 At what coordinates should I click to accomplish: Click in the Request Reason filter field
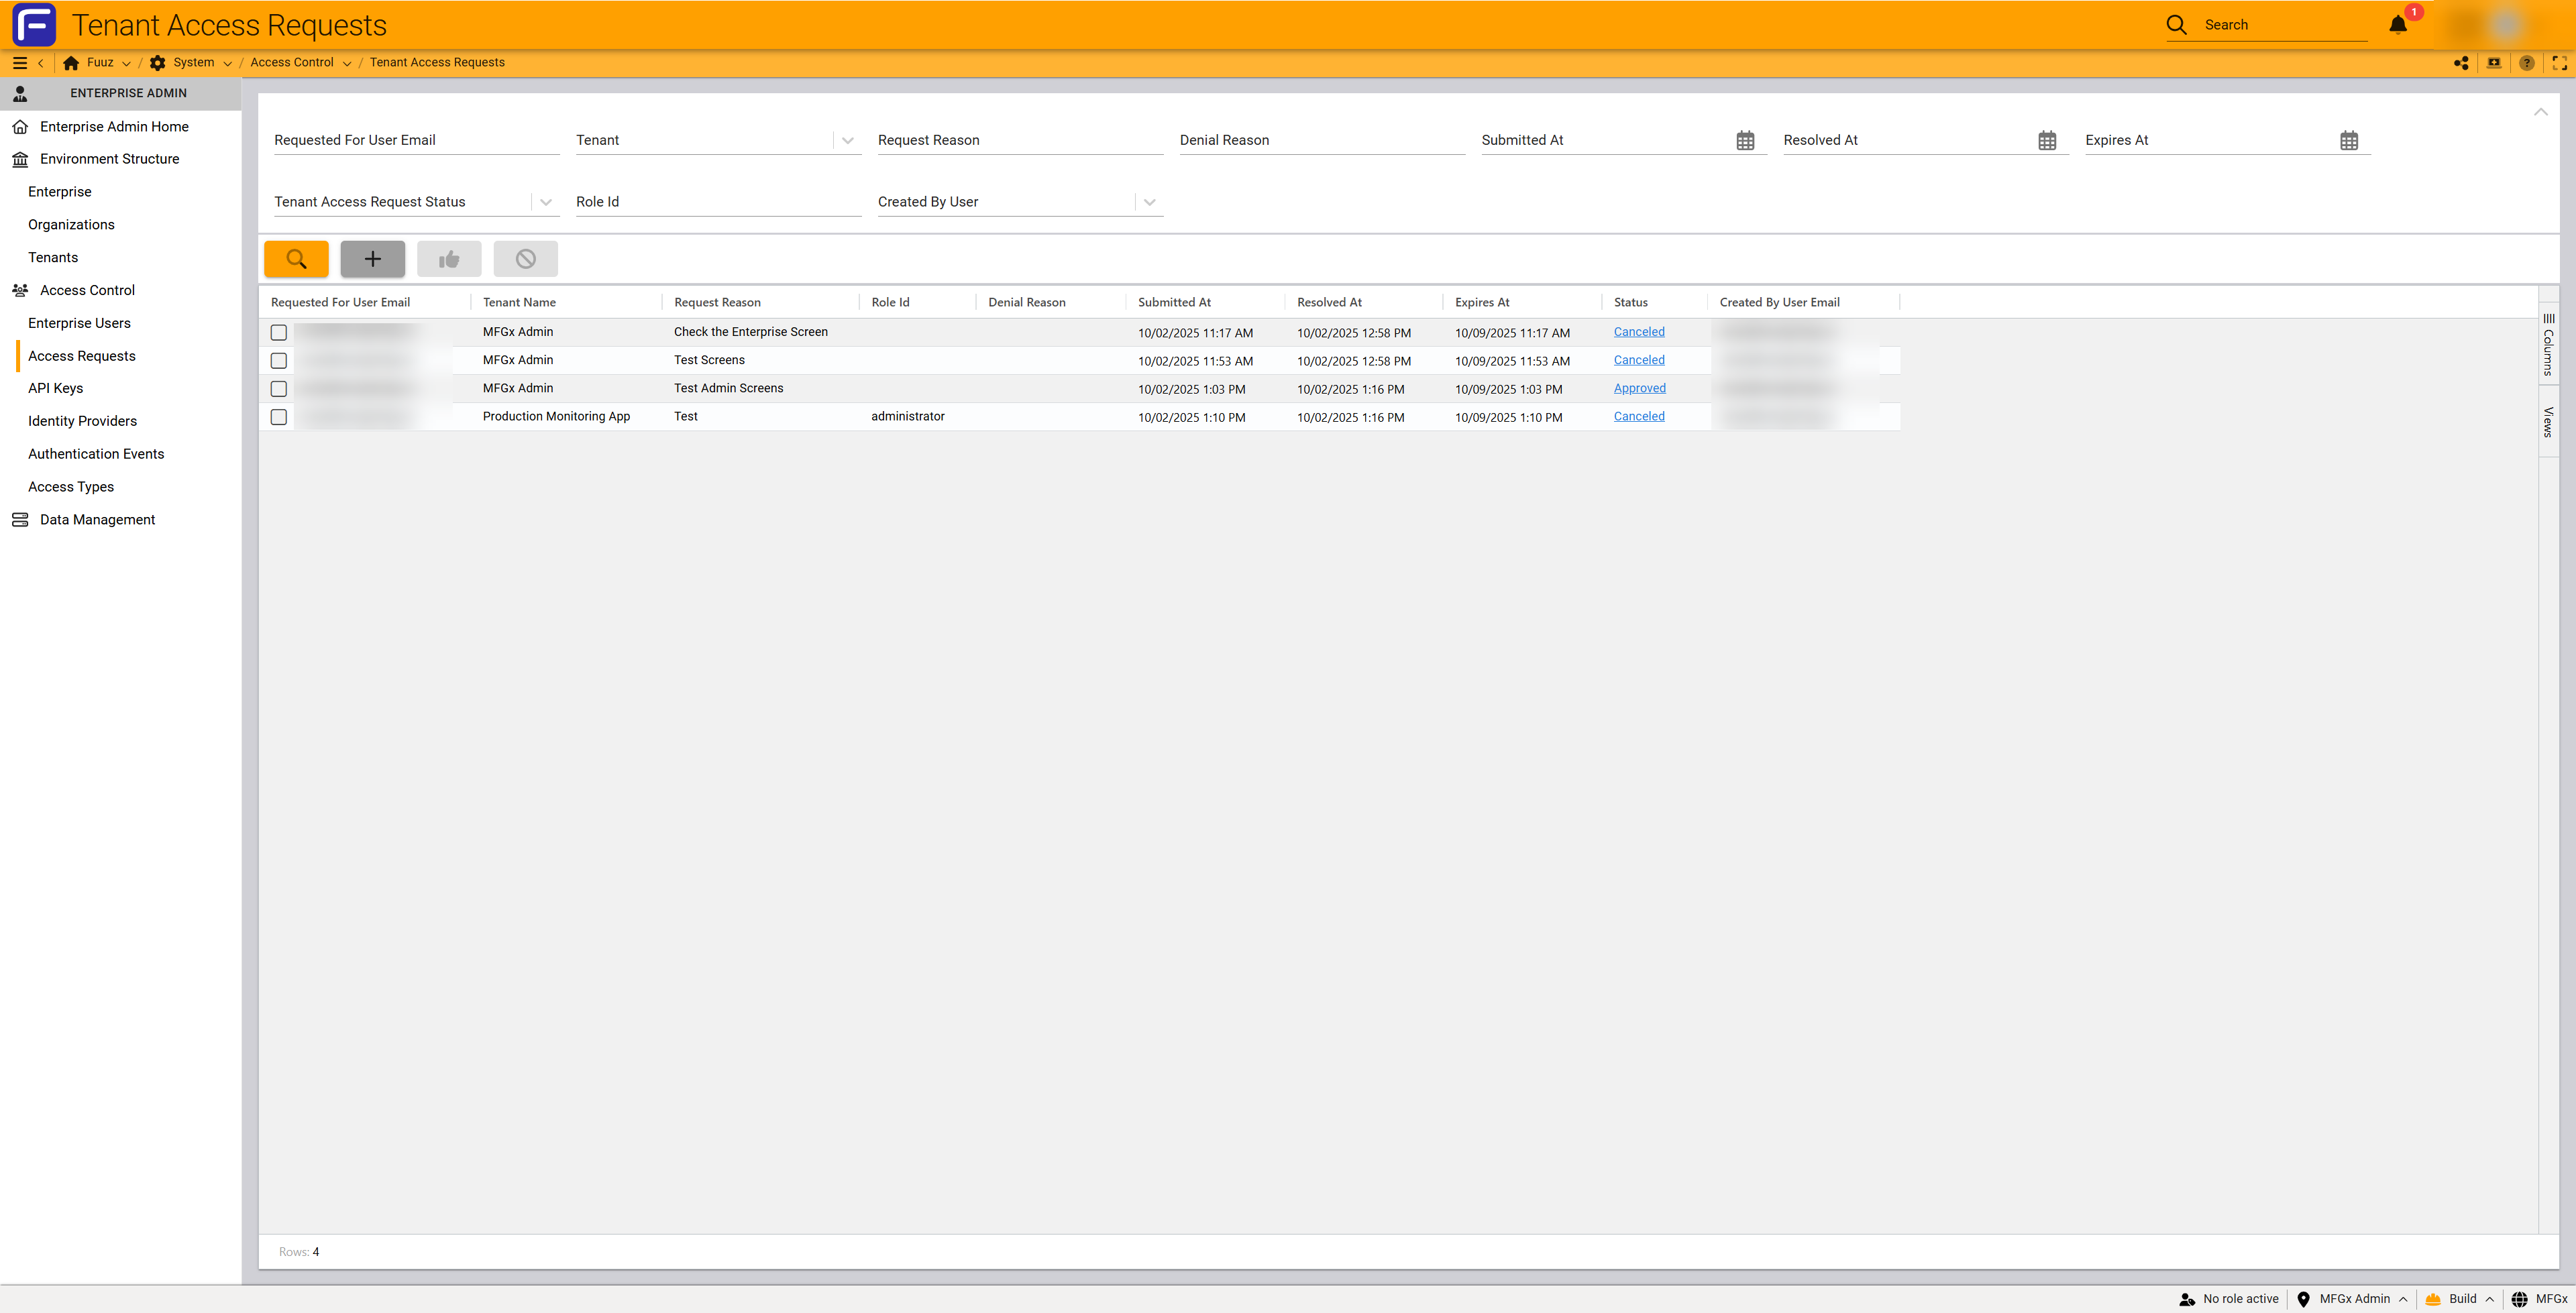tap(1020, 141)
